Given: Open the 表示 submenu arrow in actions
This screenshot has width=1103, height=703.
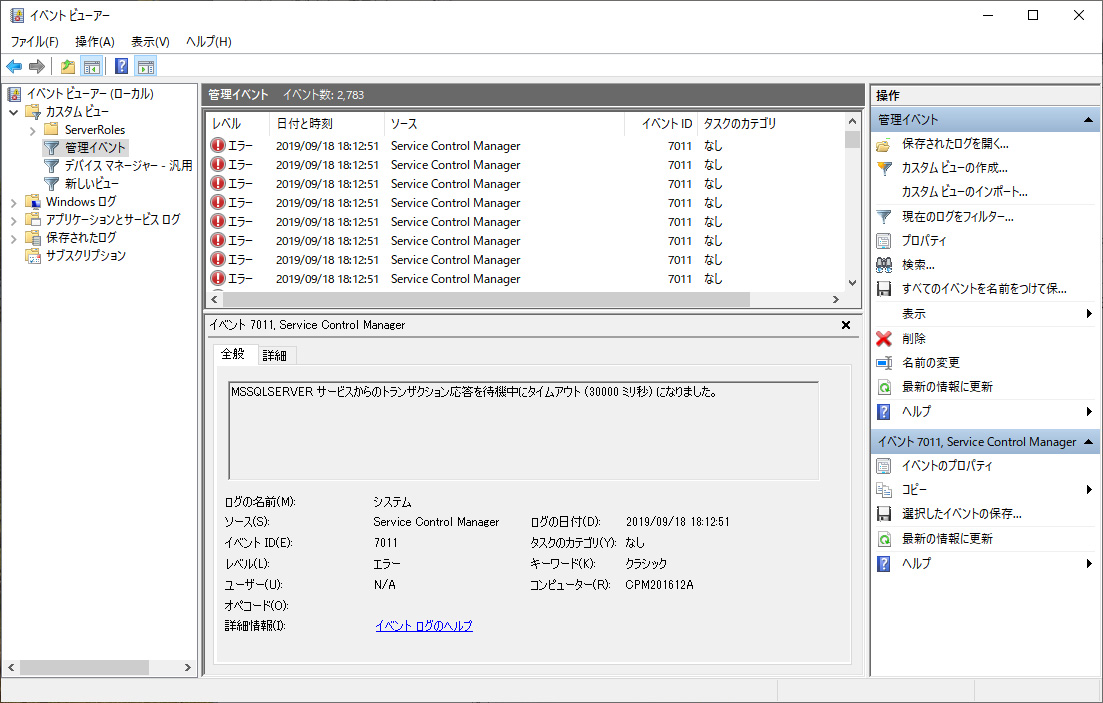Looking at the screenshot, I should (1089, 314).
